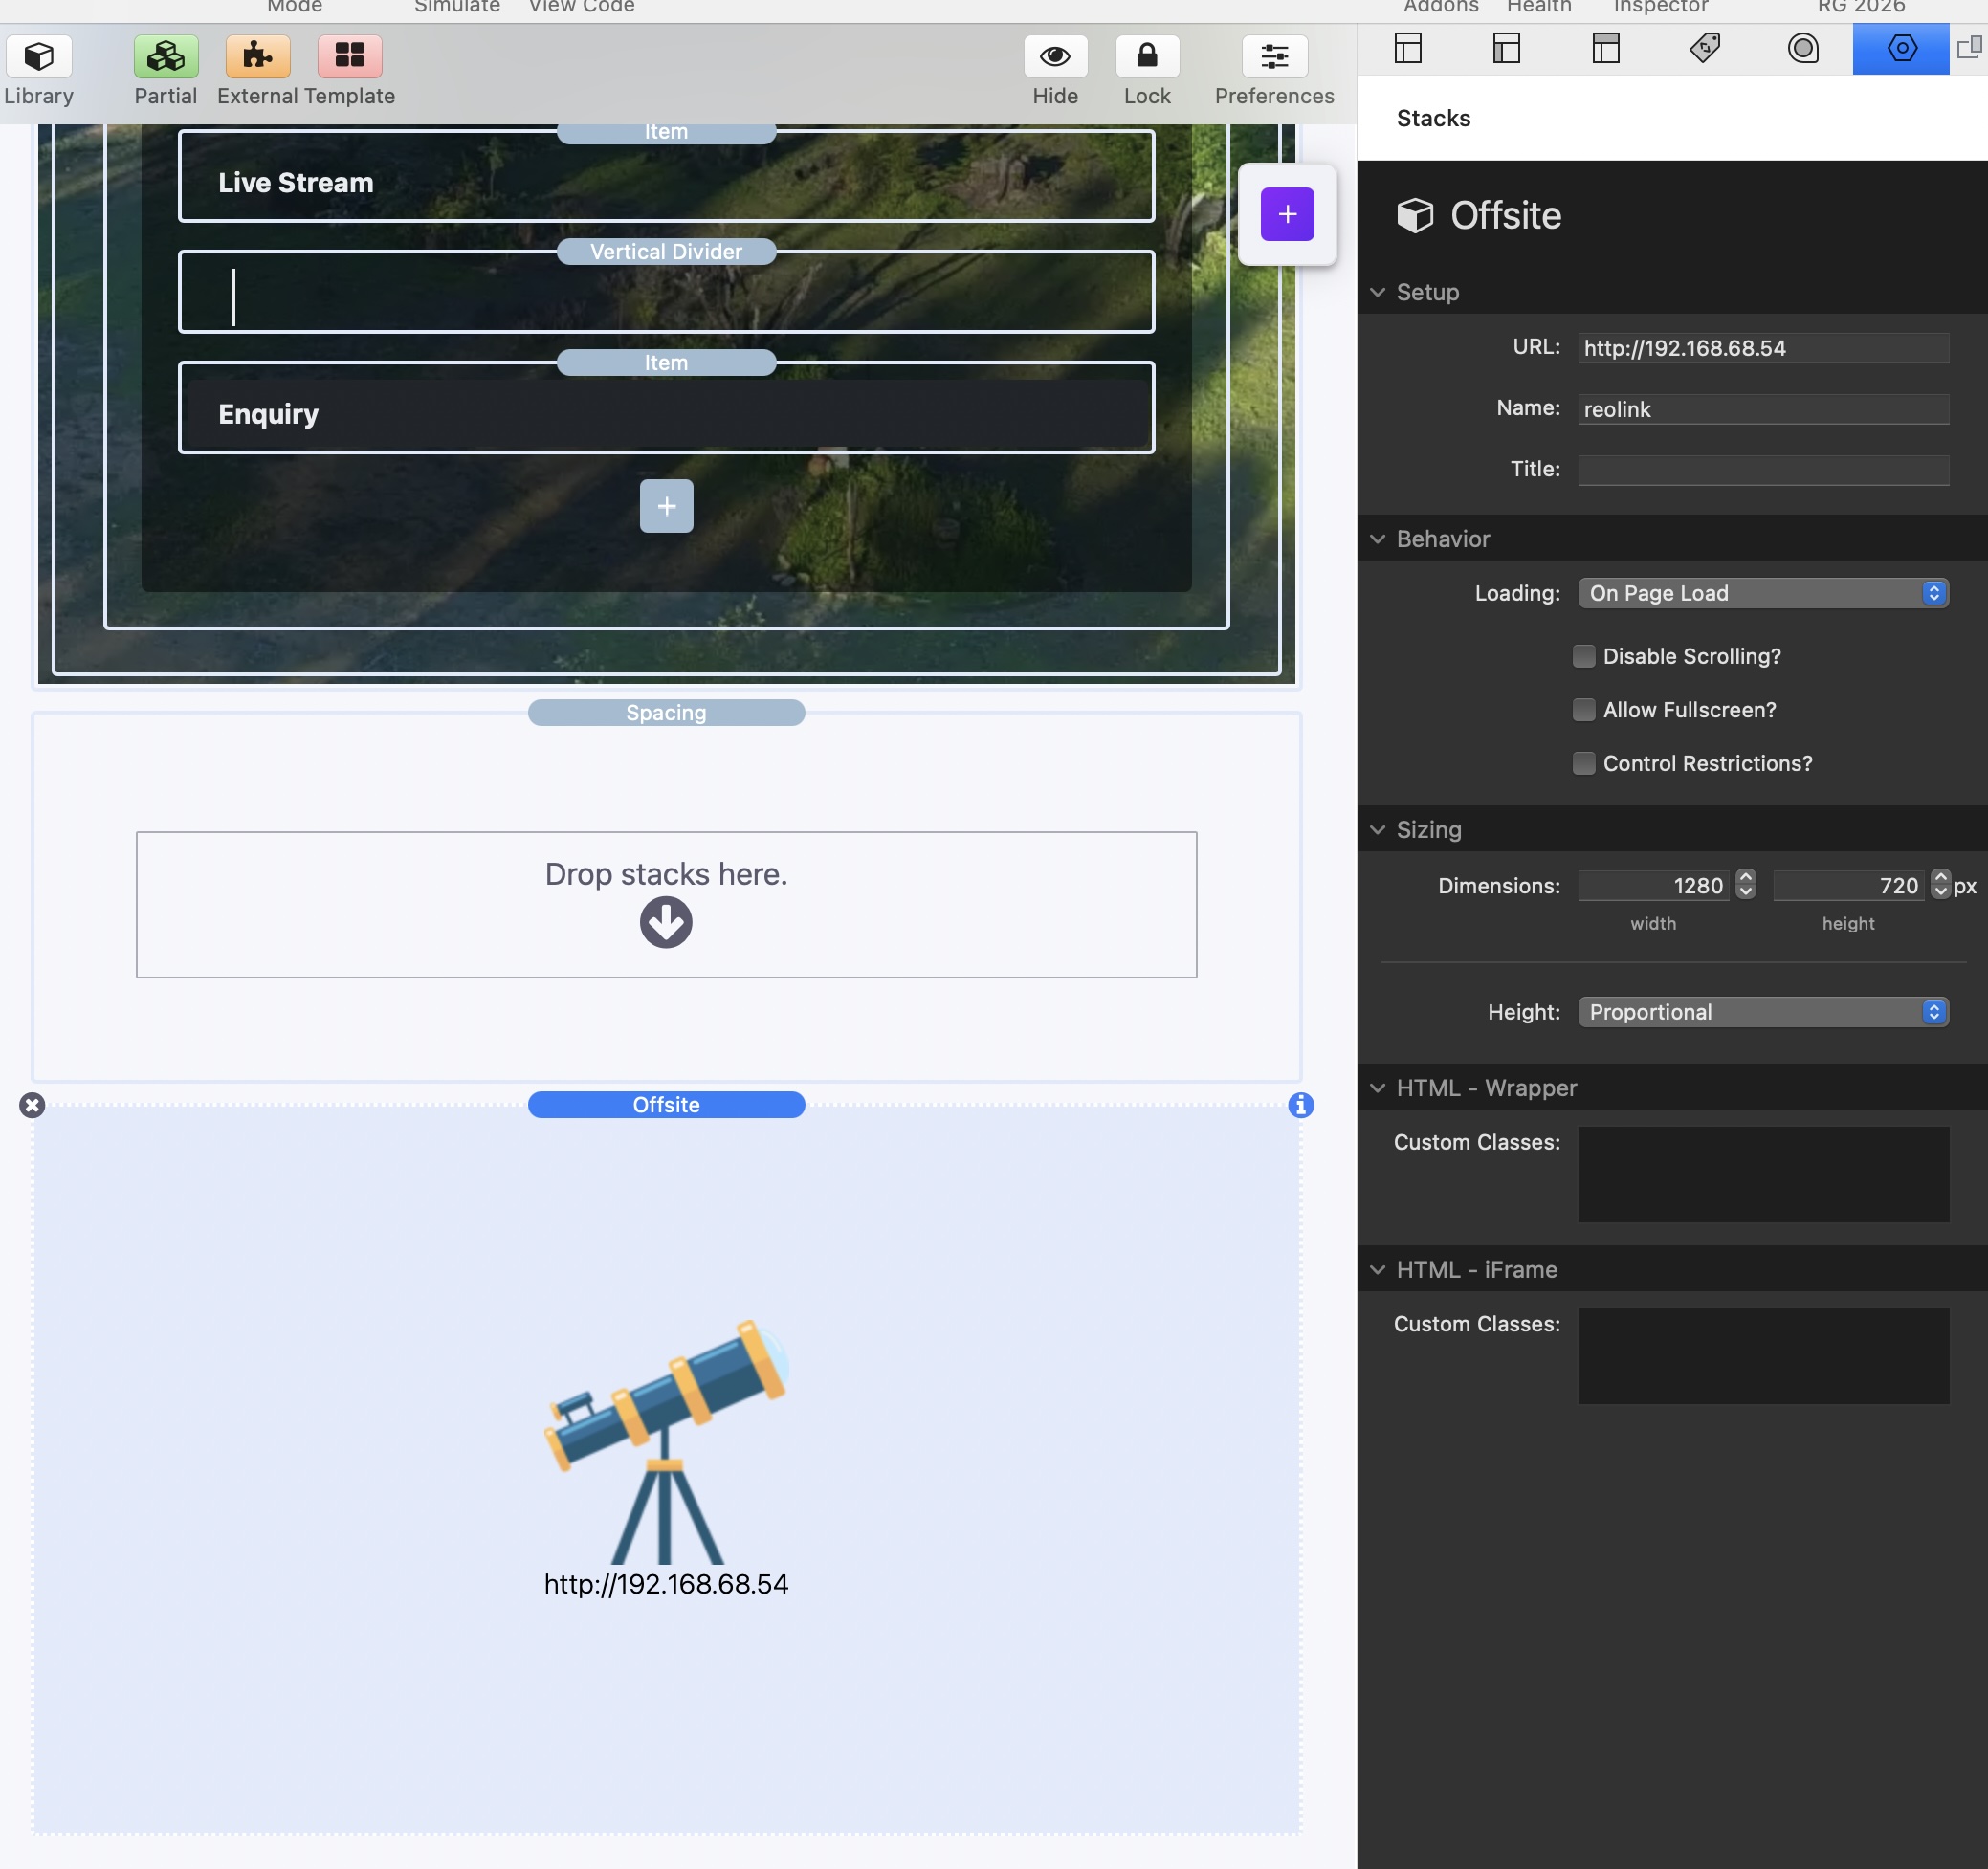Click the Partial toolbar icon

tap(165, 56)
